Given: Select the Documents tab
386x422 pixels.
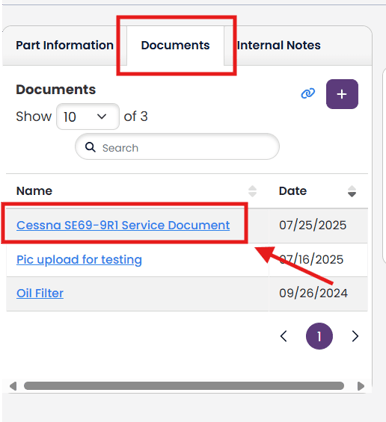Looking at the screenshot, I should coord(175,45).
